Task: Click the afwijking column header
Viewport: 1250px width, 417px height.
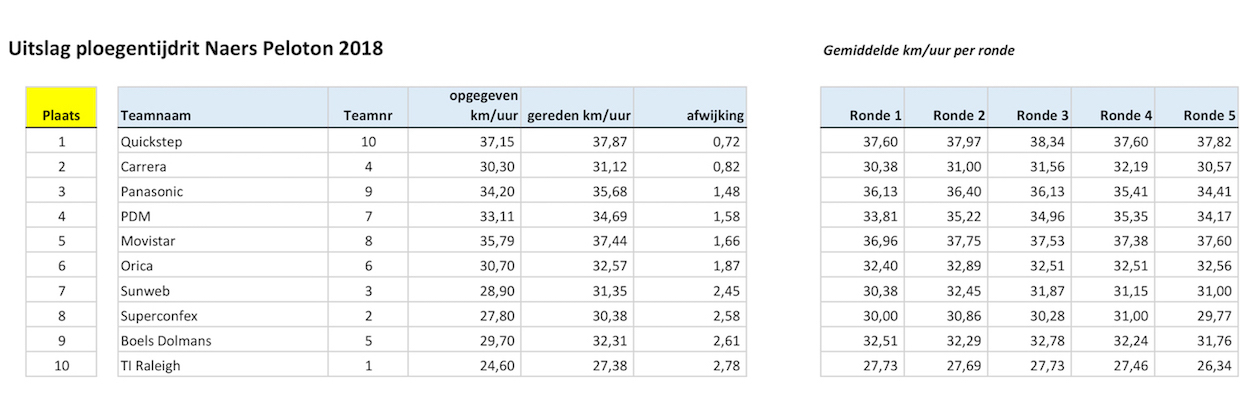Action: click(690, 107)
